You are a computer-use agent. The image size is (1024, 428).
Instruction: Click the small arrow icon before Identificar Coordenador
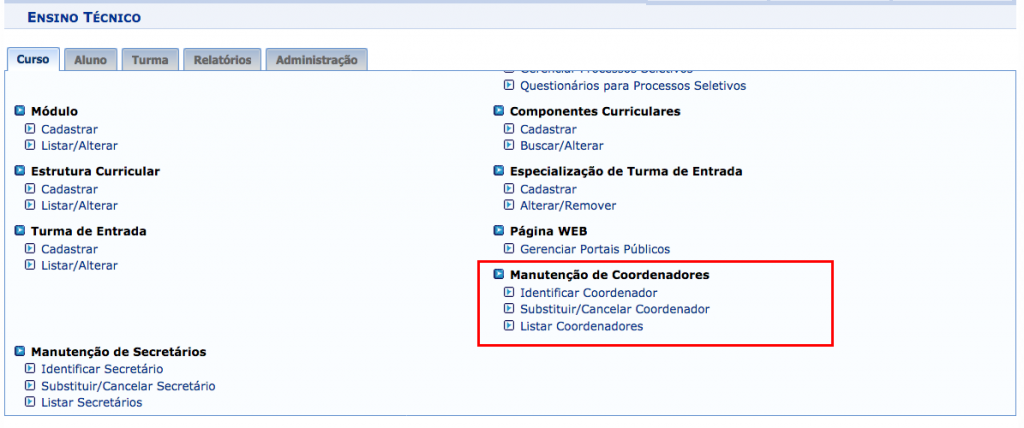coord(509,293)
